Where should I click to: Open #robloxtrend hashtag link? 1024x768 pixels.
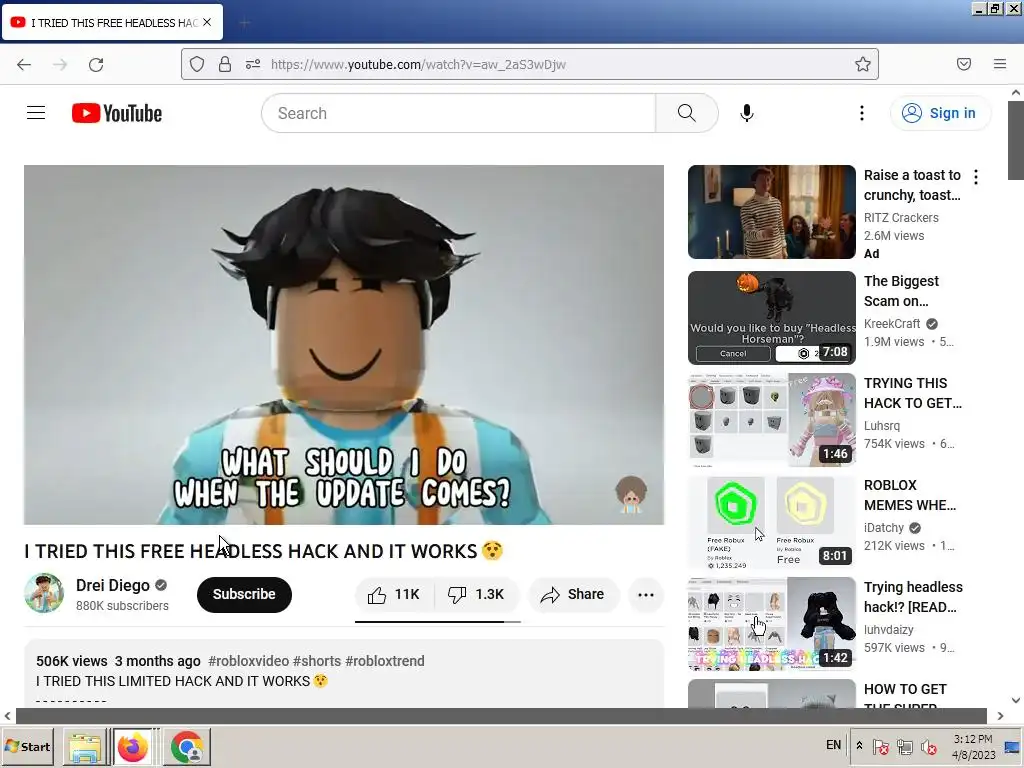[385, 661]
